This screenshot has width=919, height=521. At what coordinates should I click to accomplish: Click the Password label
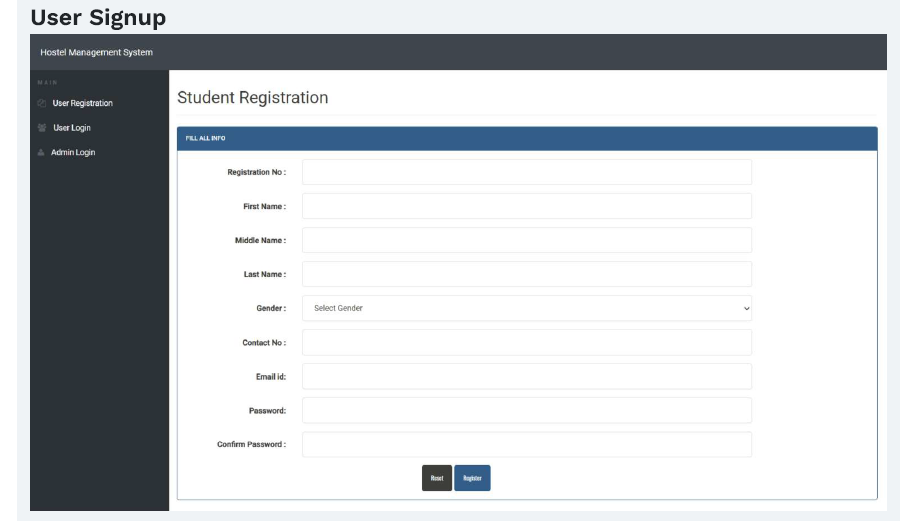click(x=267, y=411)
